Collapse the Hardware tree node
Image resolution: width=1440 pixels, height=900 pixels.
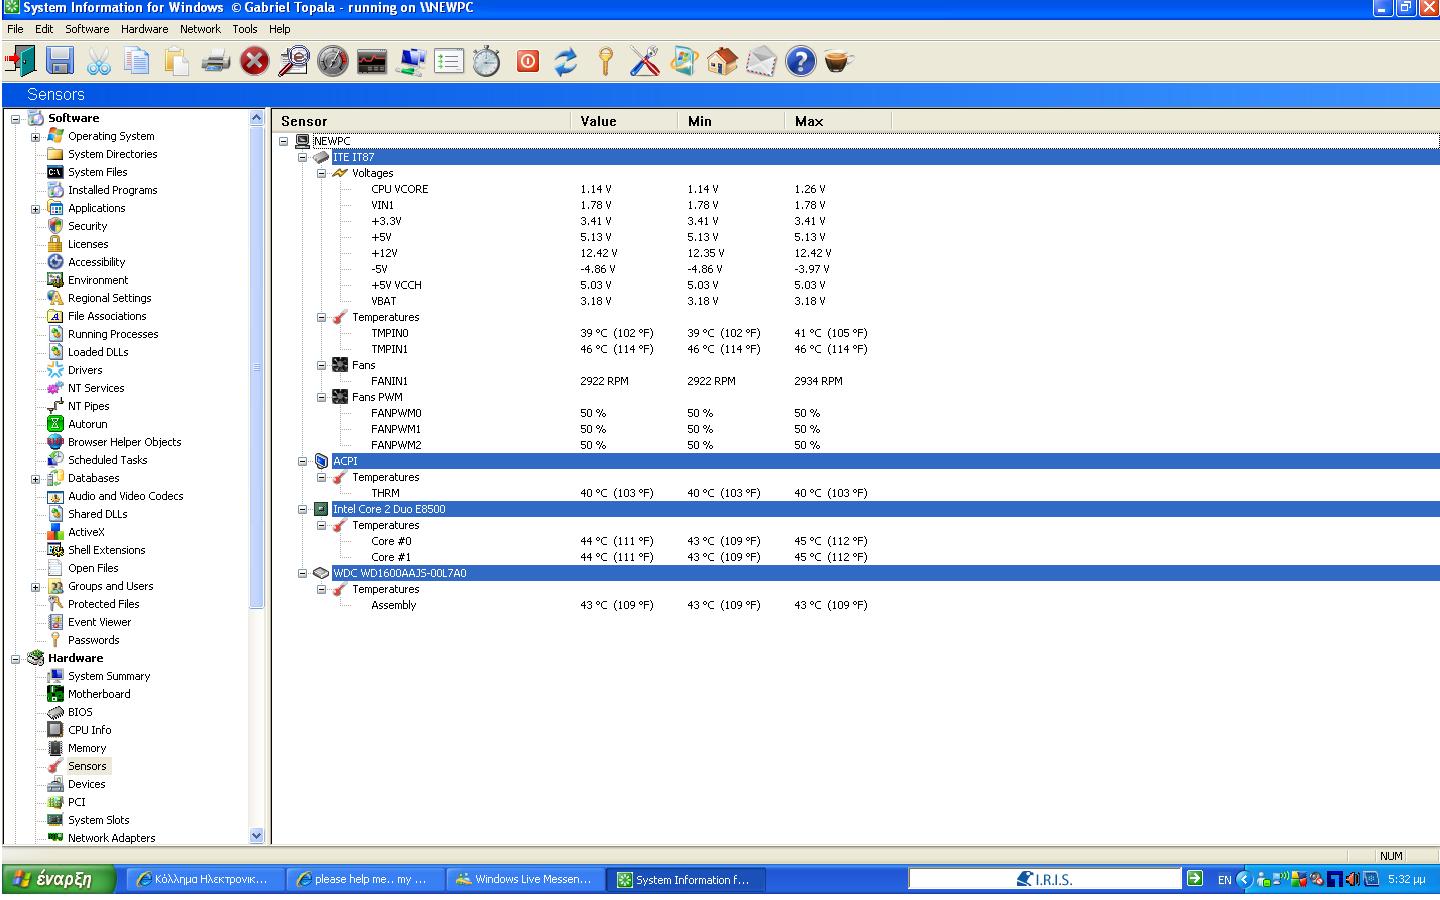16,659
